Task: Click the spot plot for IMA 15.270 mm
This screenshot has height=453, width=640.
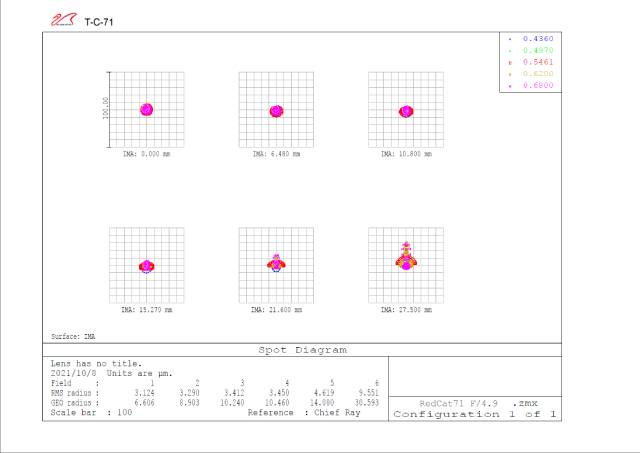Action: pos(146,265)
